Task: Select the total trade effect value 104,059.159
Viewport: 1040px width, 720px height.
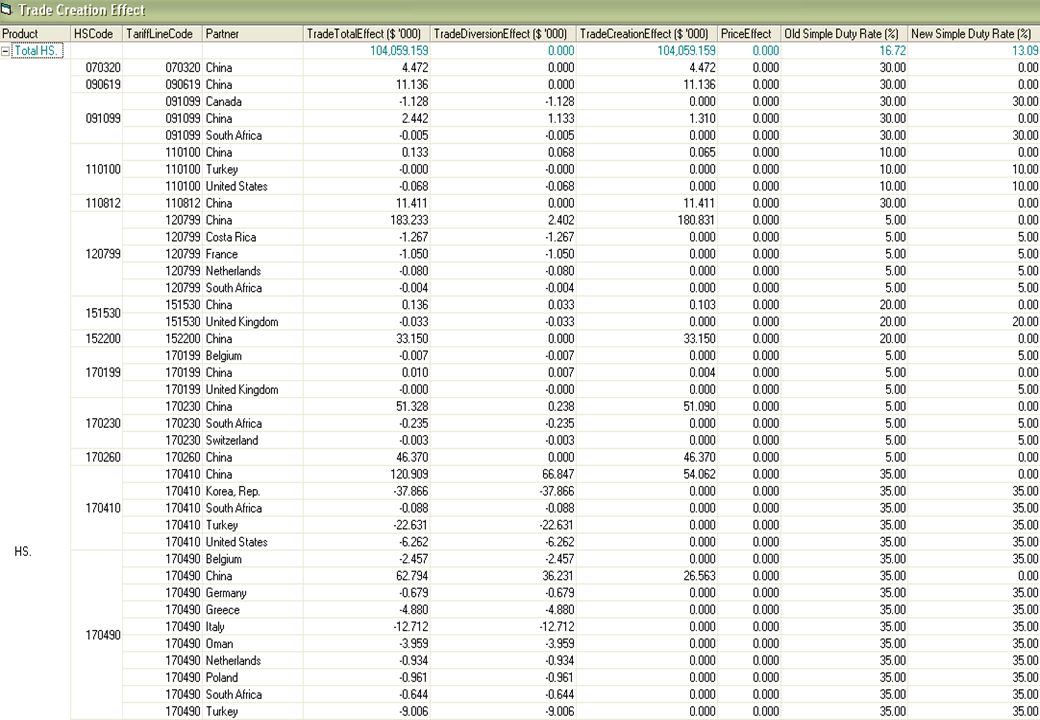Action: point(399,50)
